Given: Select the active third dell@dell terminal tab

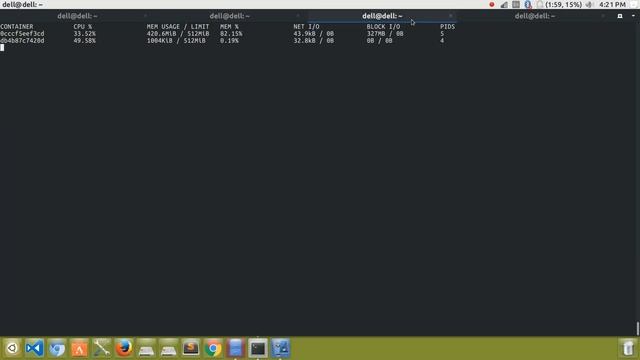Looking at the screenshot, I should pos(382,16).
